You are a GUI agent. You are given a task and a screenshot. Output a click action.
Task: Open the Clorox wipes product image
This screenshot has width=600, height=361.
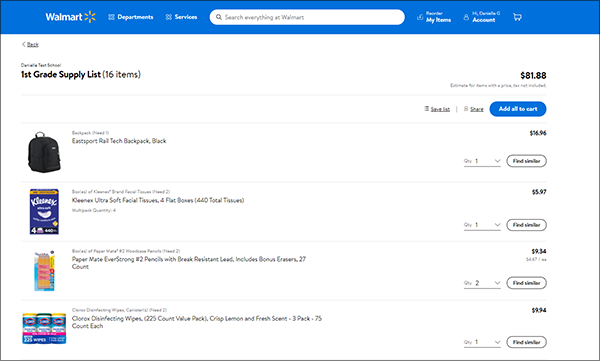coord(44,328)
